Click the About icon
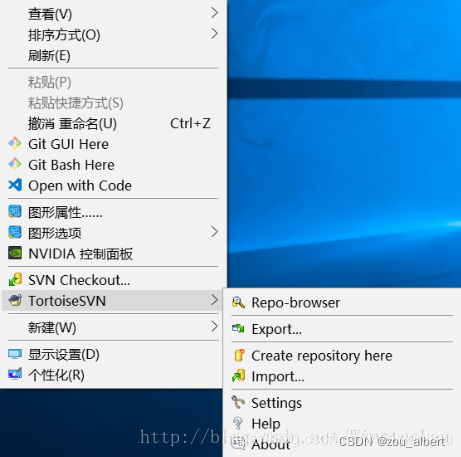 click(238, 443)
